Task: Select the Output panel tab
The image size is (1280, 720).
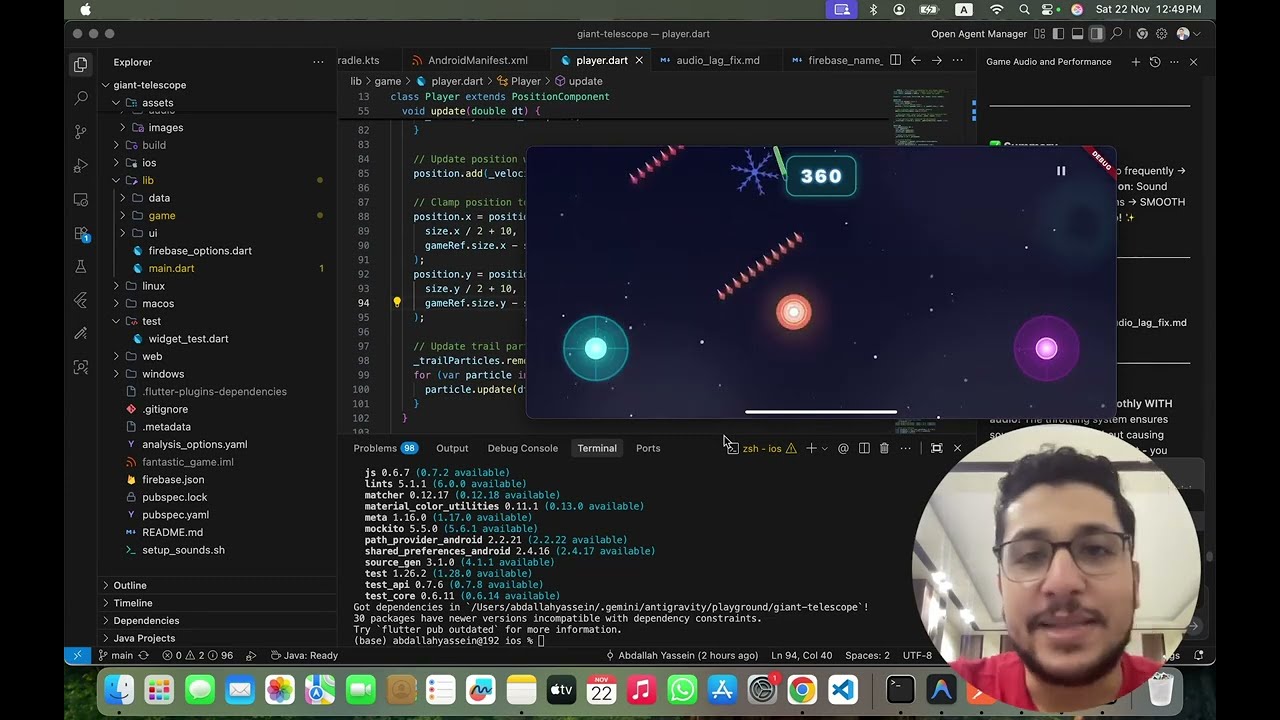Action: [452, 448]
